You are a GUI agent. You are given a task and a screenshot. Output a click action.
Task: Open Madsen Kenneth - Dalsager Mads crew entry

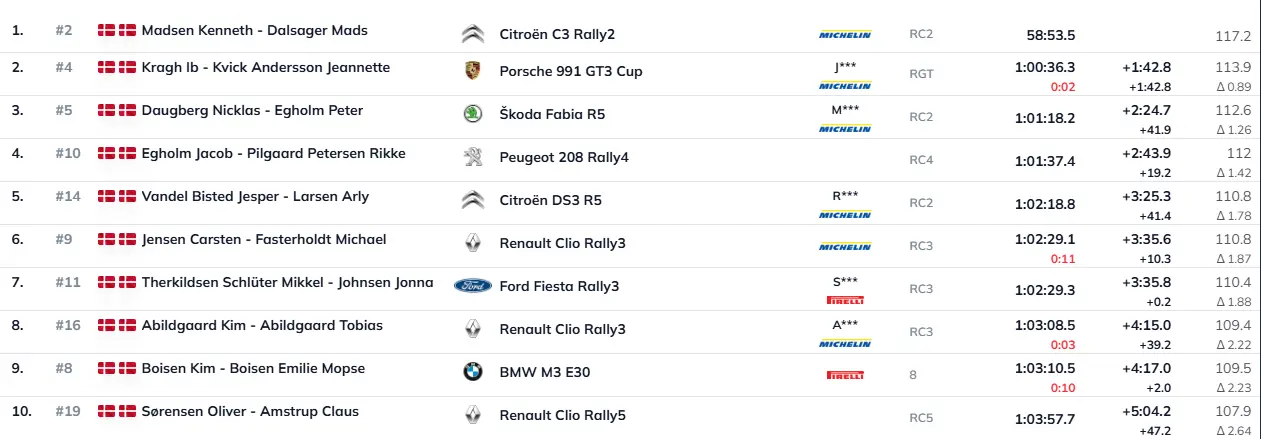pyautogui.click(x=255, y=30)
